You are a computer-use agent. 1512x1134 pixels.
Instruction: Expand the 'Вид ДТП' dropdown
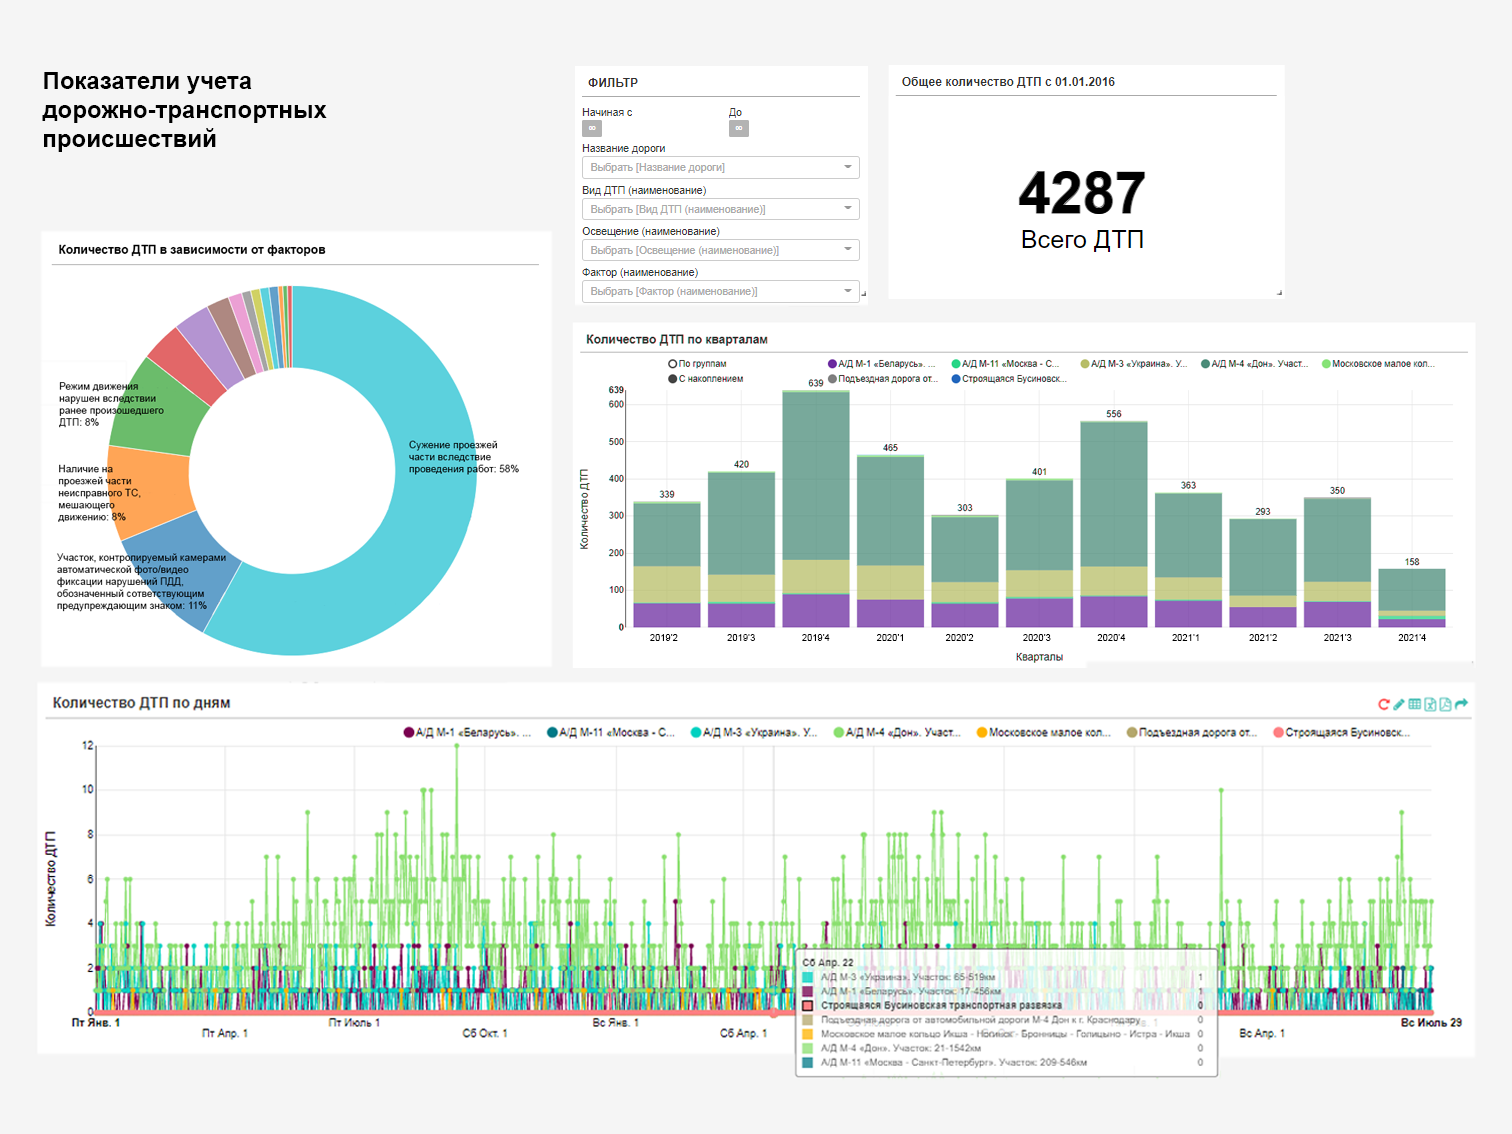[721, 209]
